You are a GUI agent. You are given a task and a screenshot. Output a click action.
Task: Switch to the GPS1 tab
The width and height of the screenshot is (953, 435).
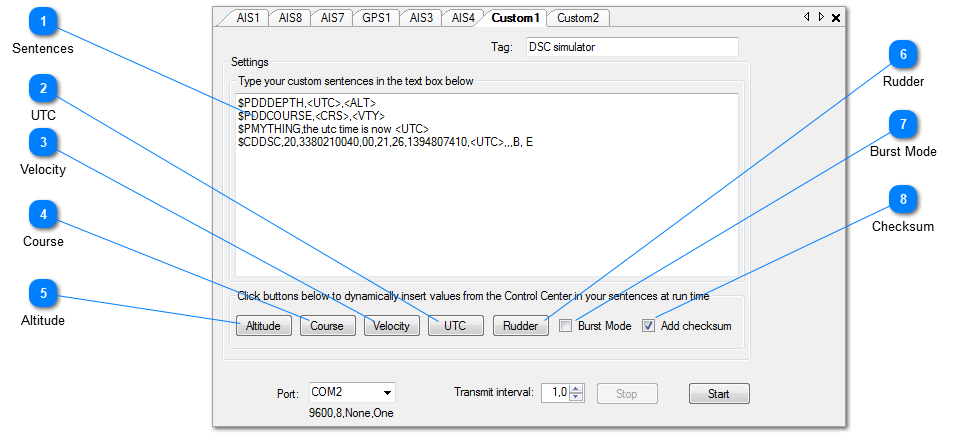click(378, 18)
